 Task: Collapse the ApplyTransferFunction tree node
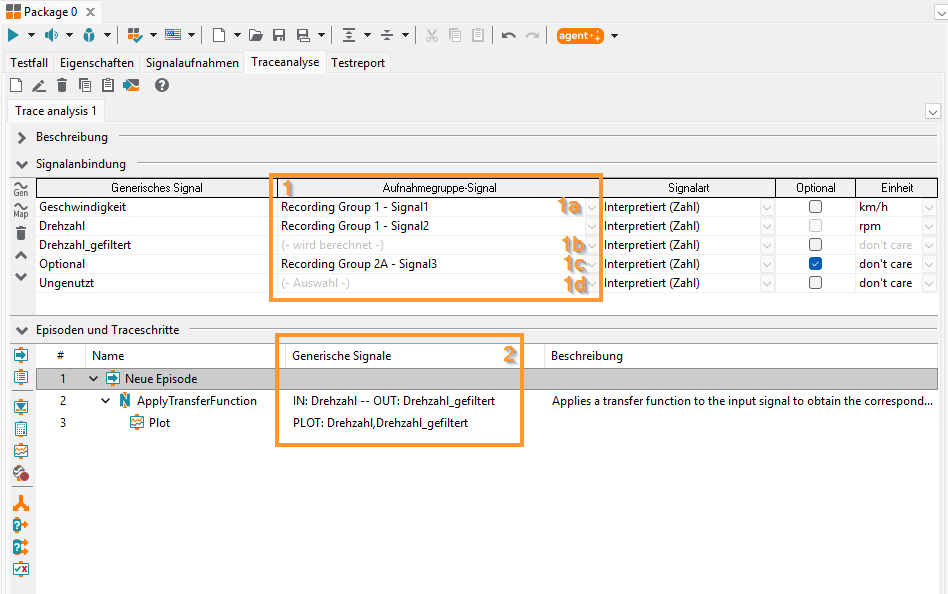[x=105, y=400]
